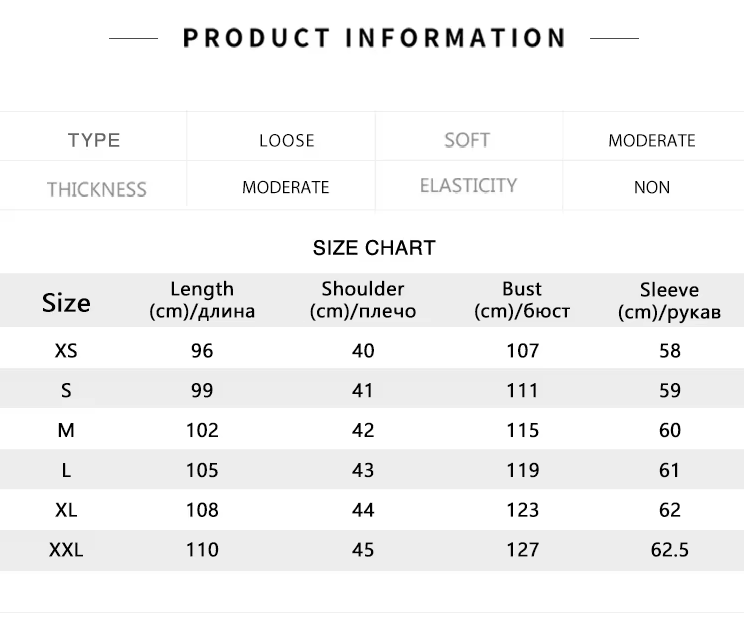
Task: Click the PRODUCT INFORMATION heading
Action: [x=374, y=38]
